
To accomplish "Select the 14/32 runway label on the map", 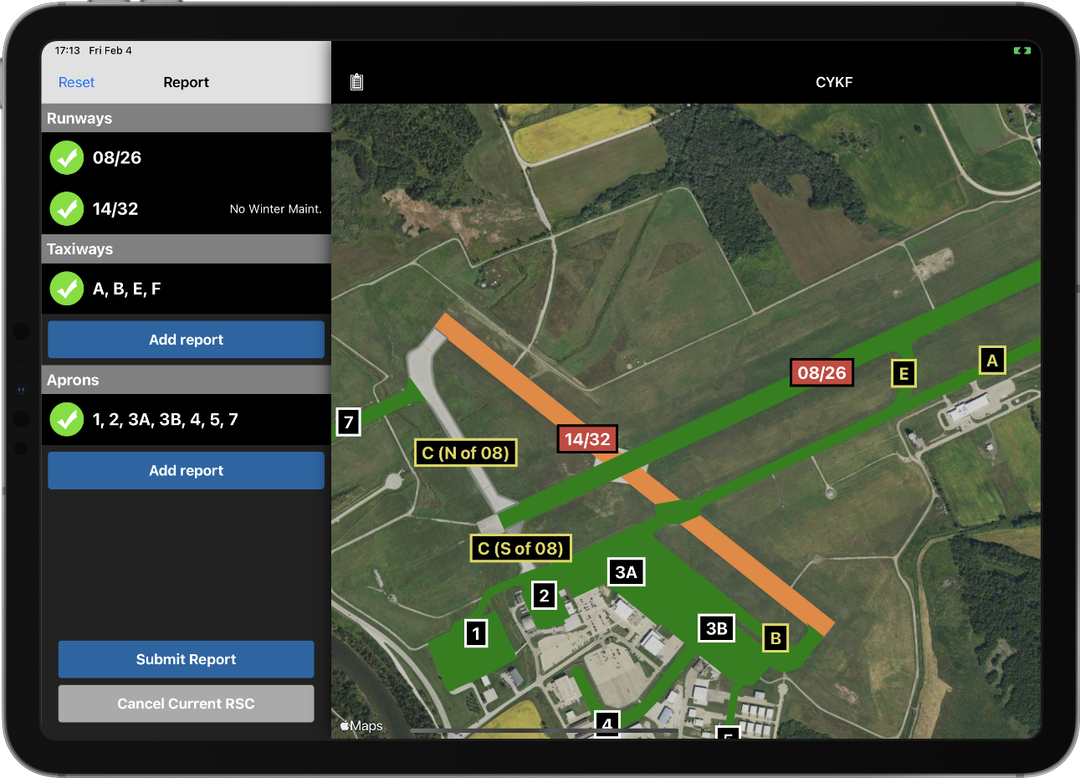I will coord(587,438).
